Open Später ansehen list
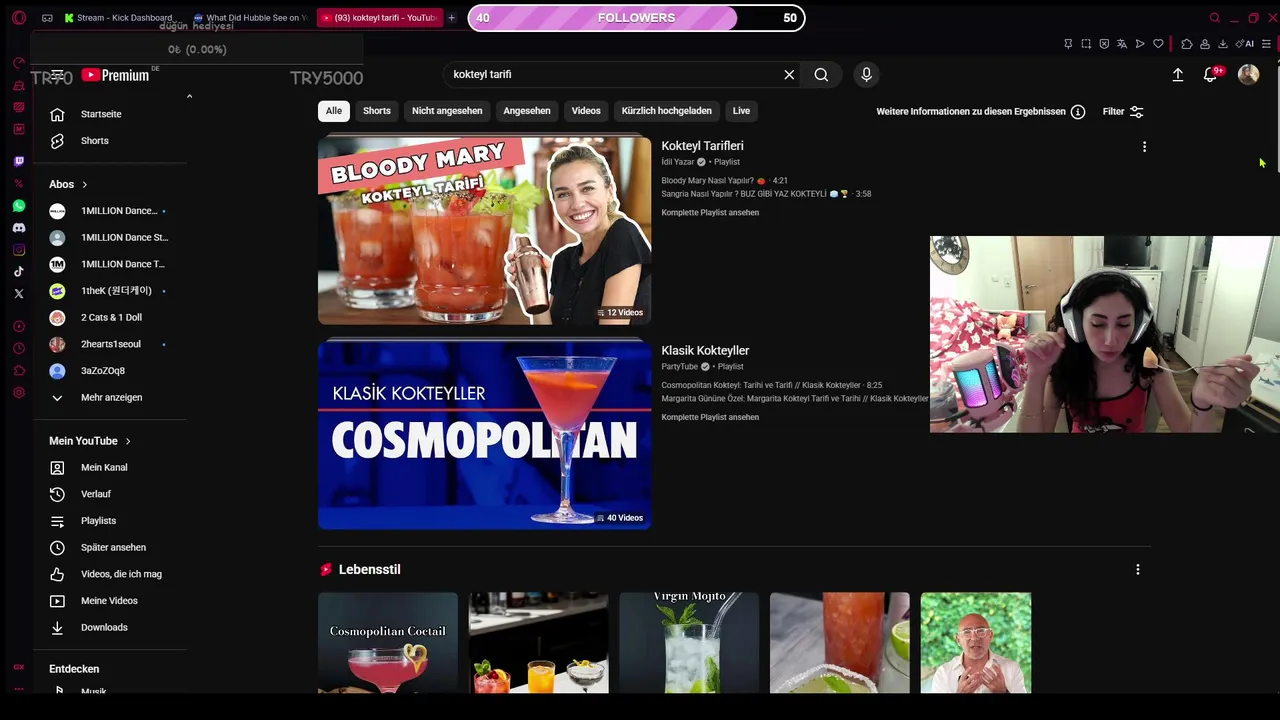This screenshot has width=1280, height=720. point(112,548)
